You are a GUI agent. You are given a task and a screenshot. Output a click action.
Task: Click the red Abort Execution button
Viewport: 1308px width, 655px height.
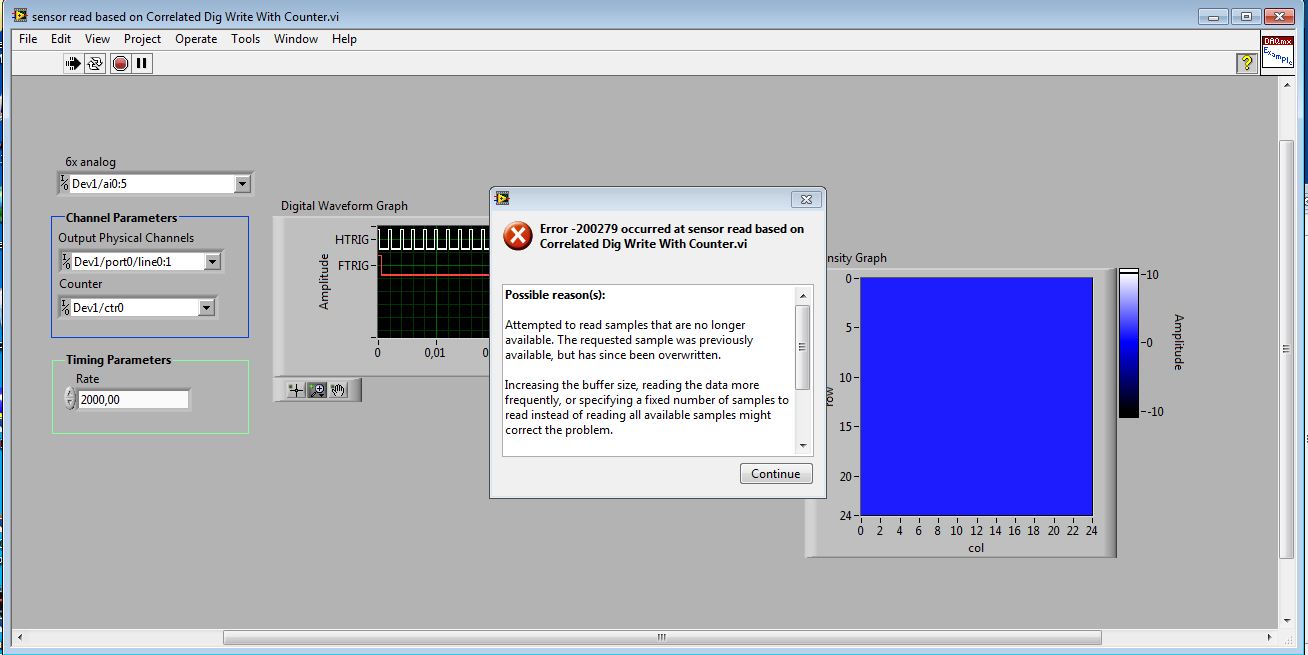pyautogui.click(x=120, y=64)
